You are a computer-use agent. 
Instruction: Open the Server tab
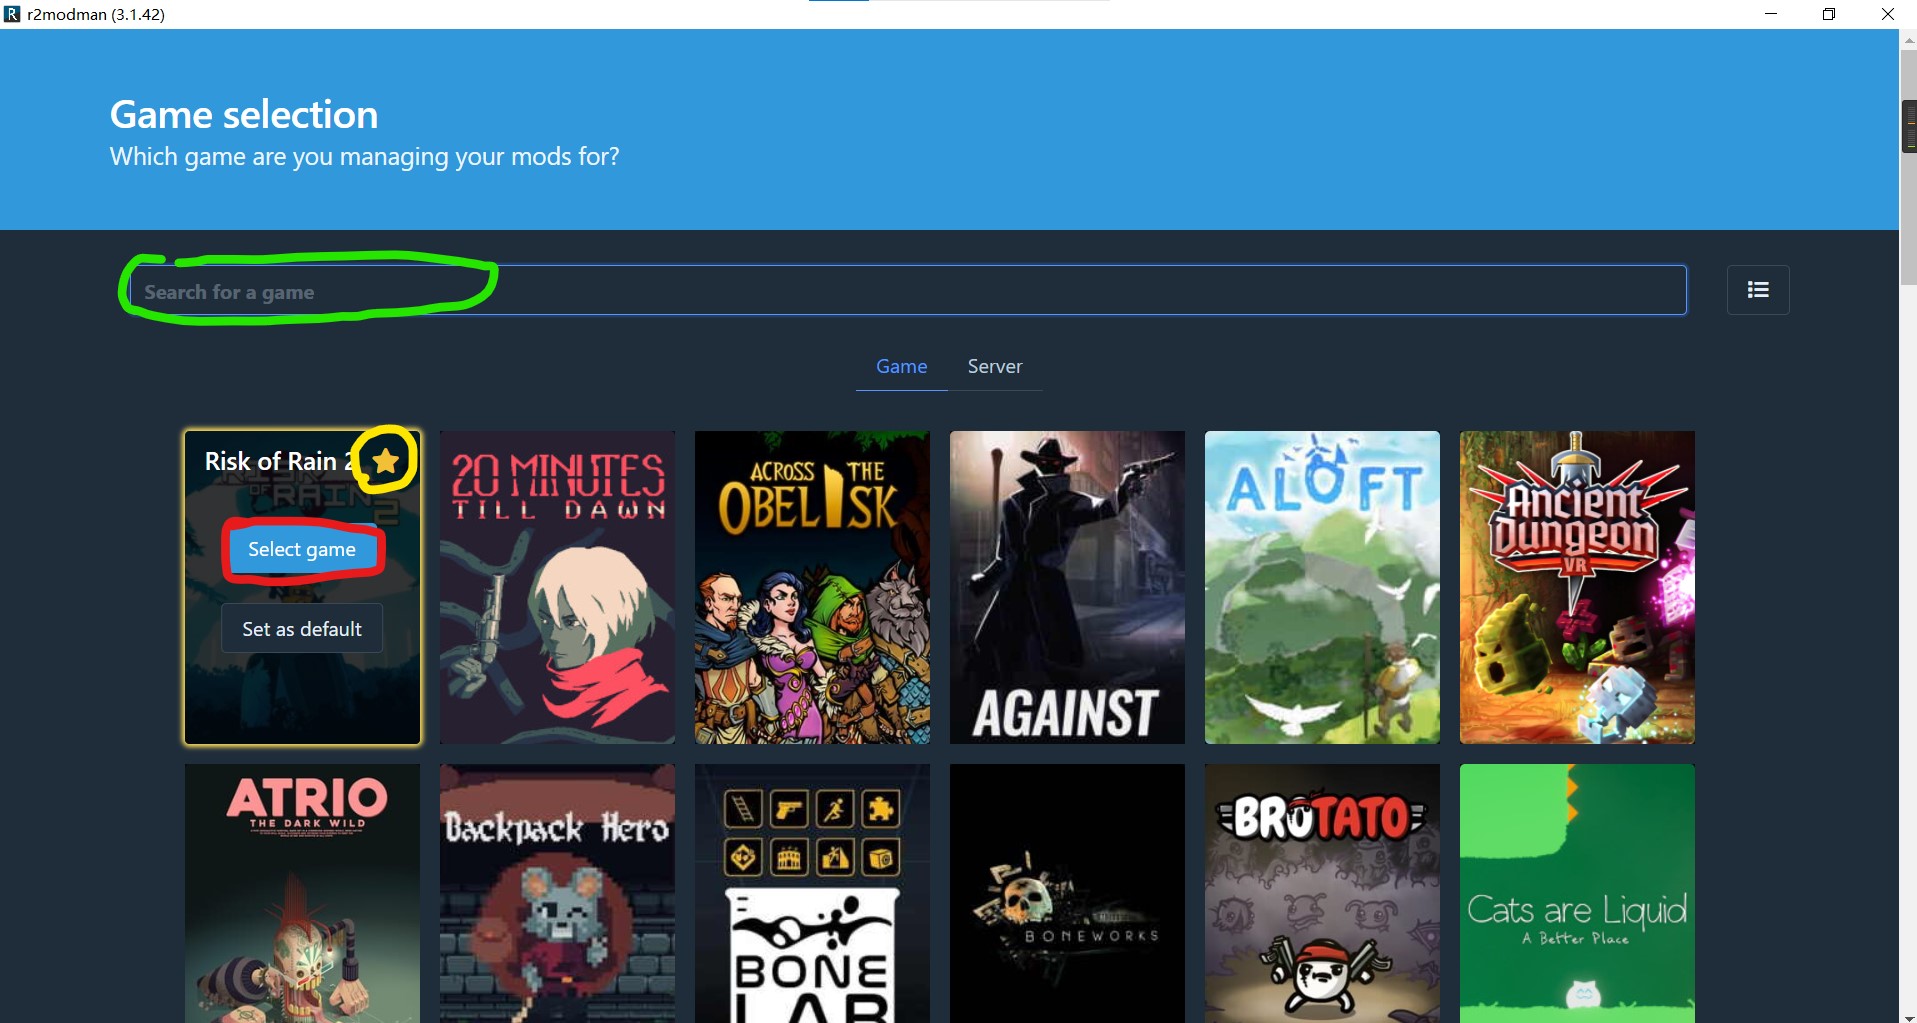tap(995, 367)
